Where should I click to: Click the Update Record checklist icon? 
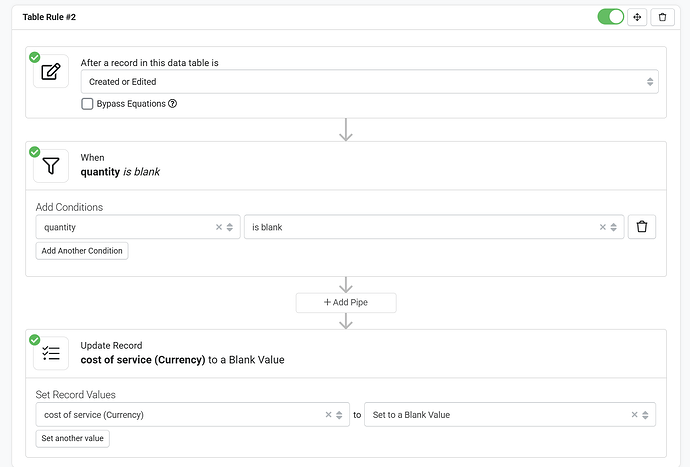pyautogui.click(x=51, y=354)
